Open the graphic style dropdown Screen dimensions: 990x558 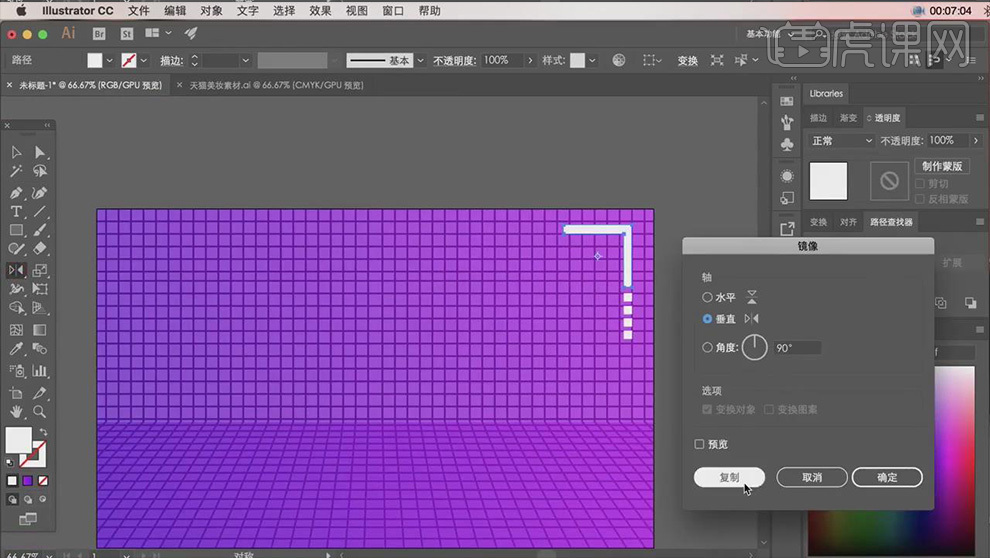pyautogui.click(x=592, y=61)
